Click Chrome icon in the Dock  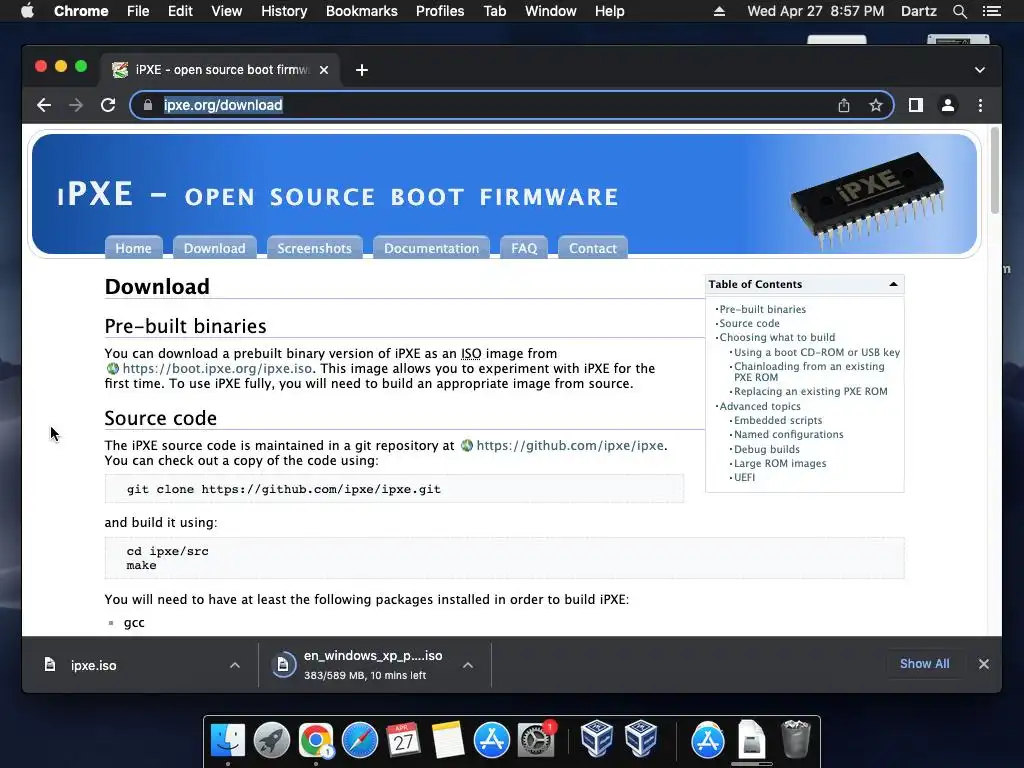point(316,740)
